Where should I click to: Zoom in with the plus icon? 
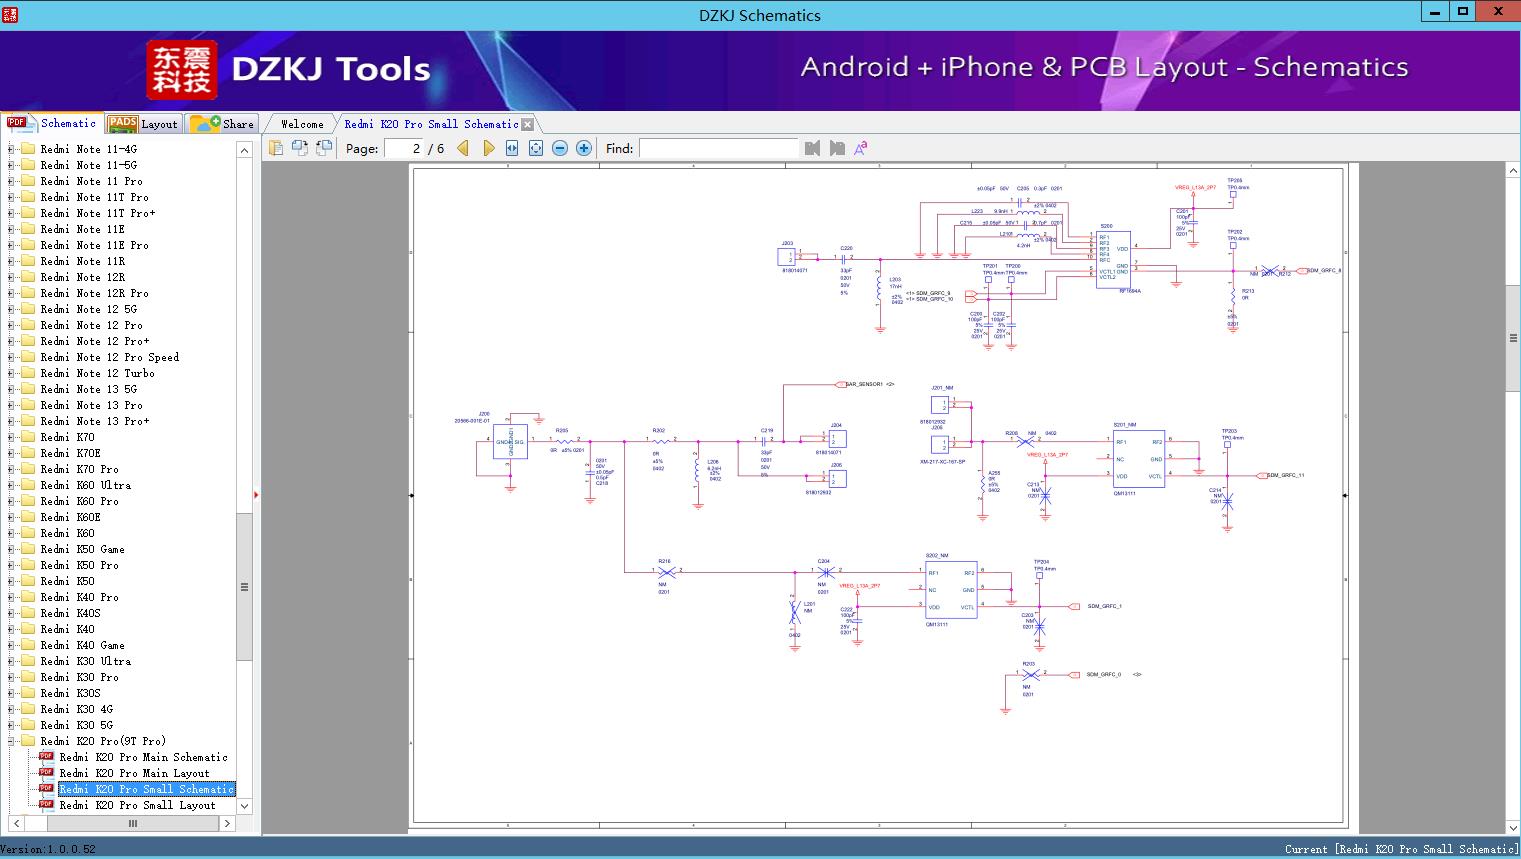(584, 148)
